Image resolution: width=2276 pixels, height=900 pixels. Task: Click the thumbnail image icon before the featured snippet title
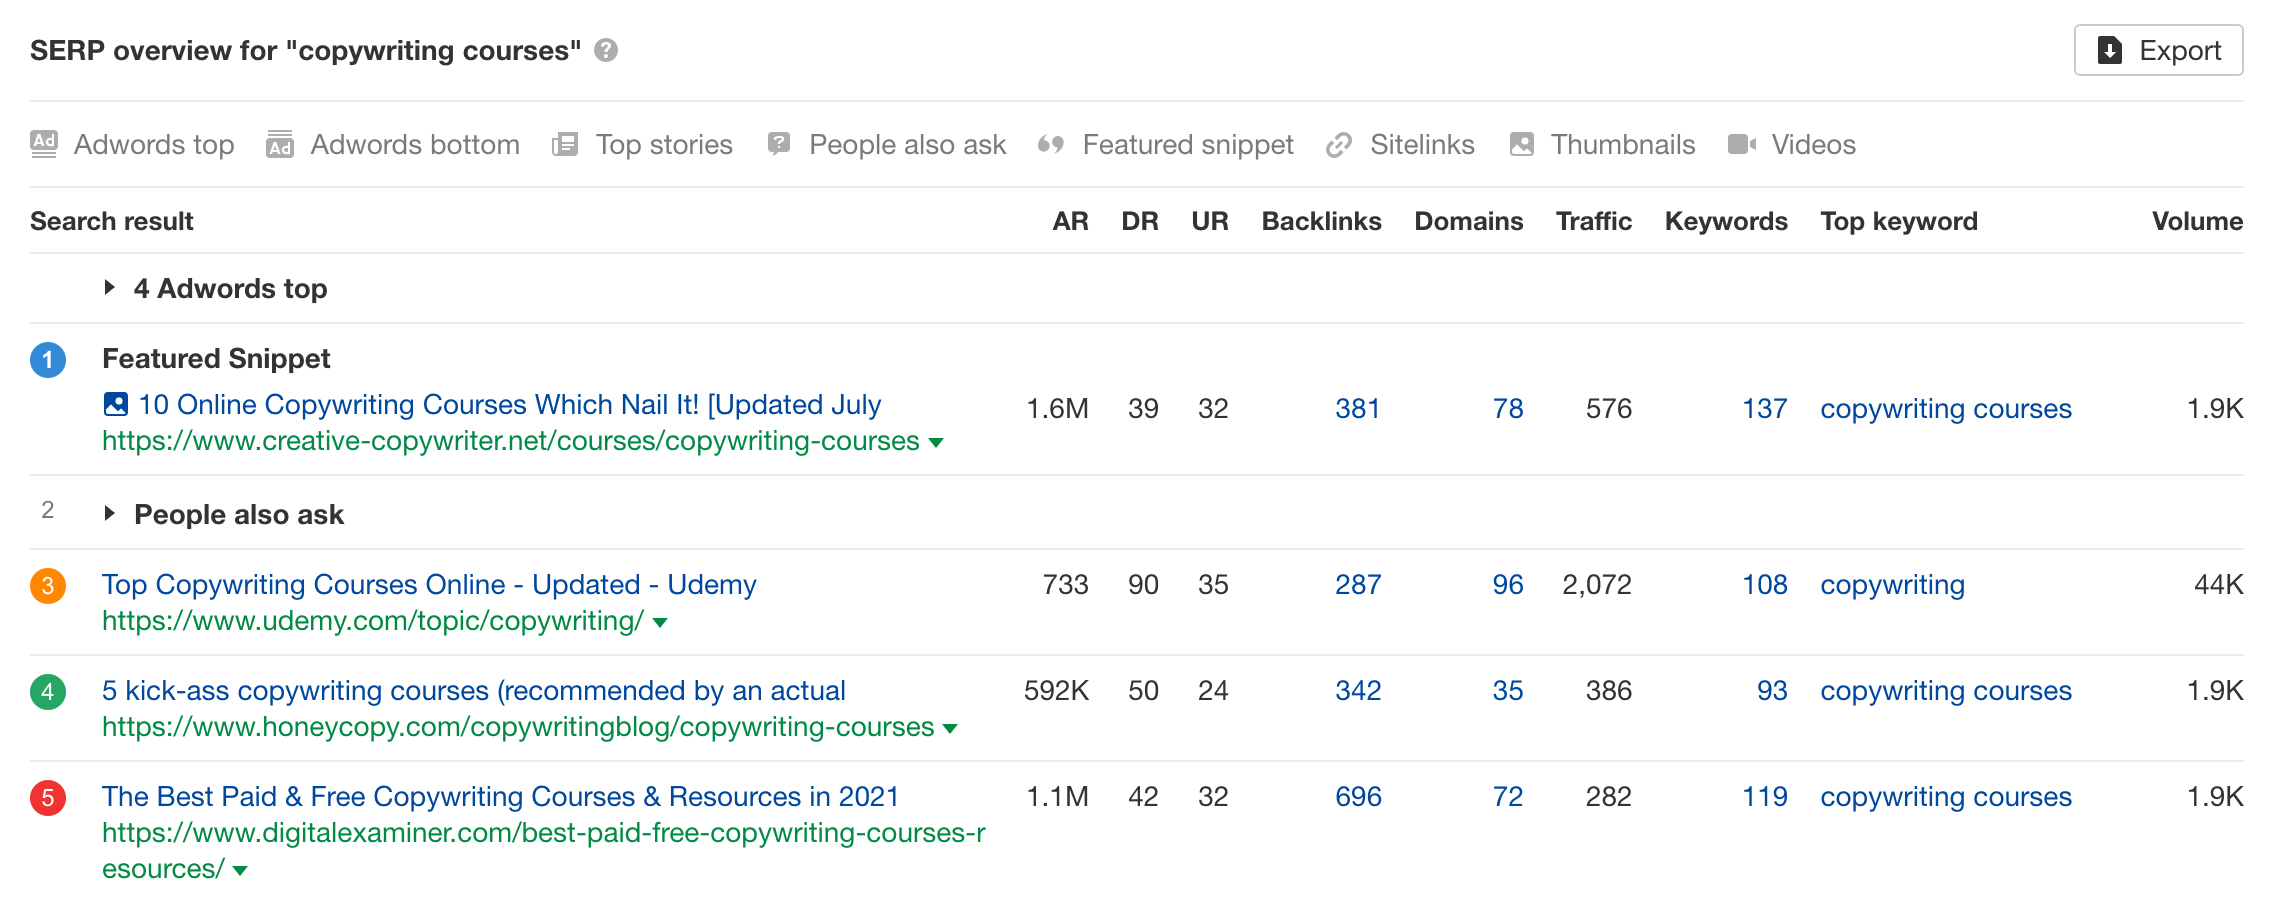coord(116,404)
